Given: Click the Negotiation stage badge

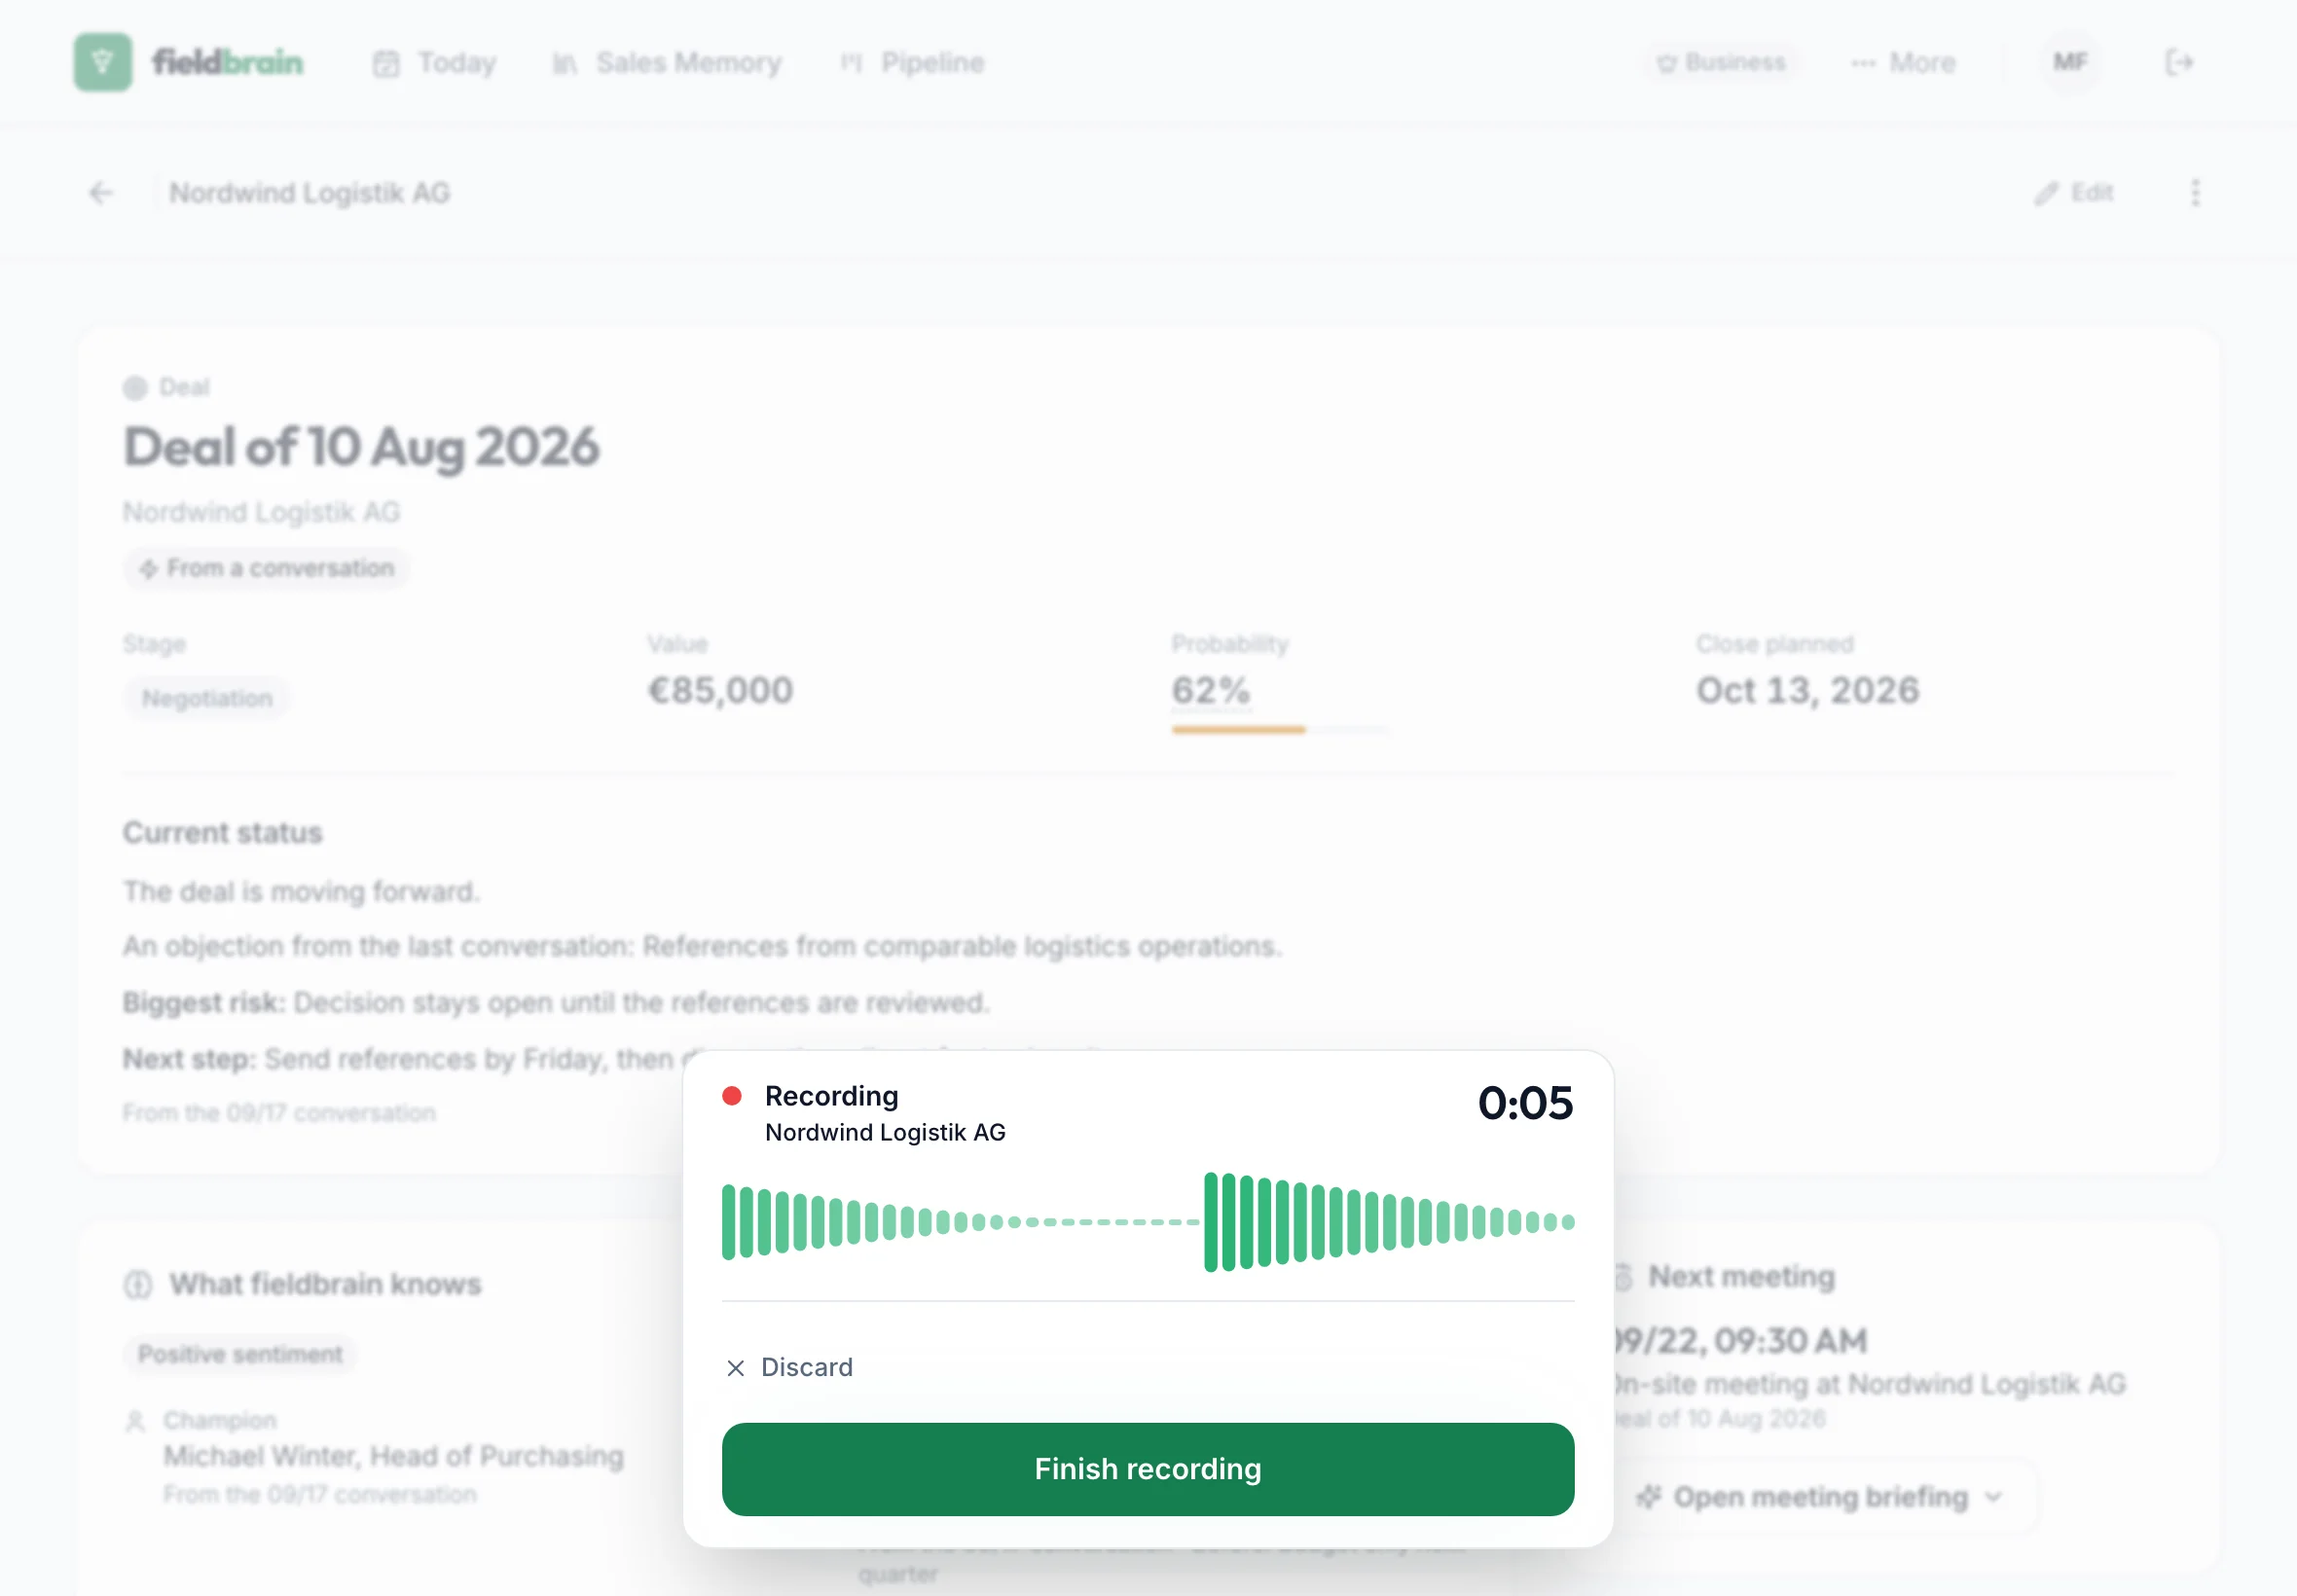Looking at the screenshot, I should [207, 698].
